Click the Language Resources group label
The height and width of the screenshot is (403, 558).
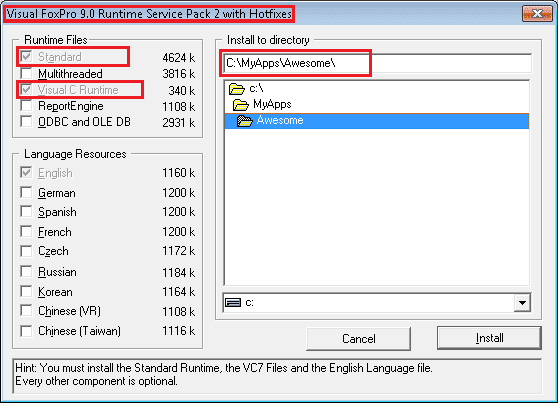pos(75,154)
